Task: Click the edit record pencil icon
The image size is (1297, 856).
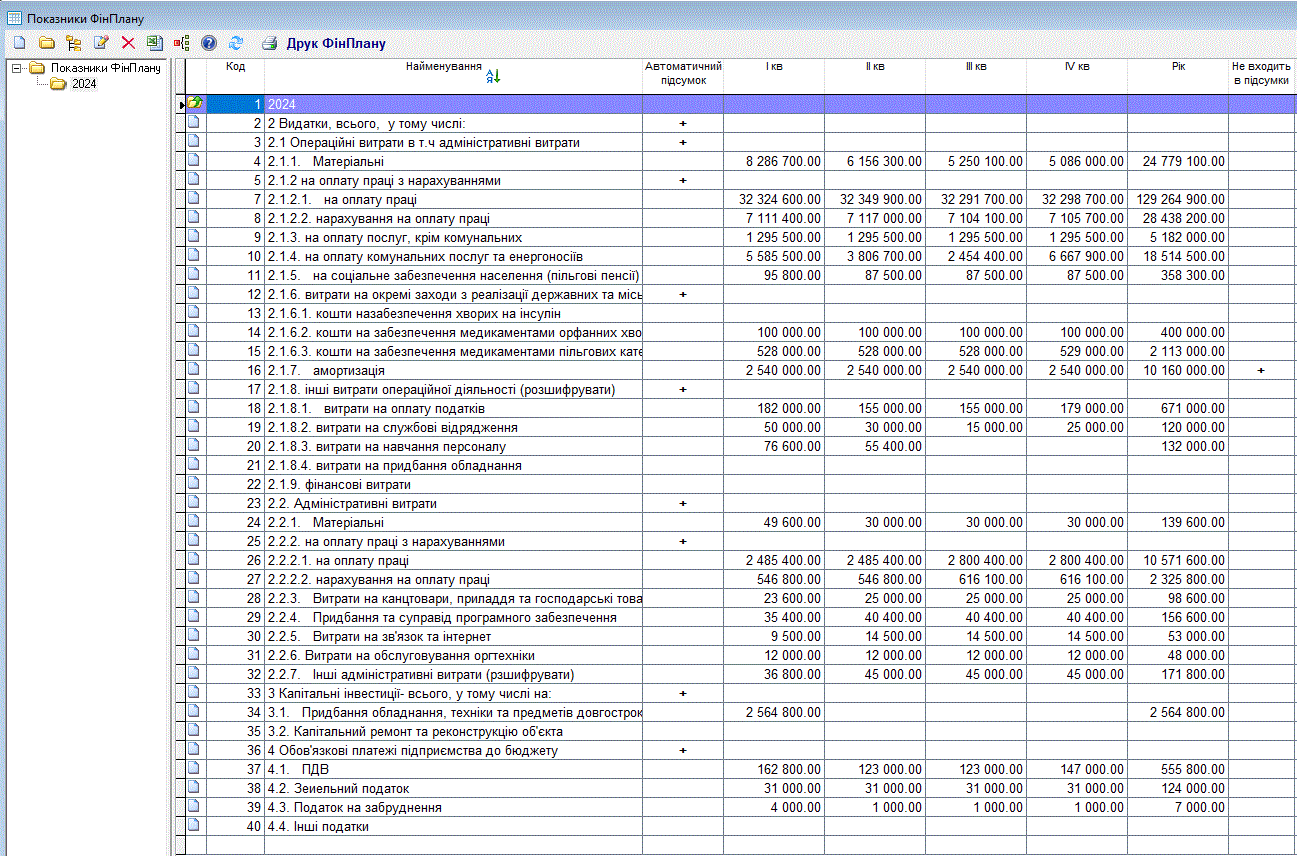Action: (100, 43)
